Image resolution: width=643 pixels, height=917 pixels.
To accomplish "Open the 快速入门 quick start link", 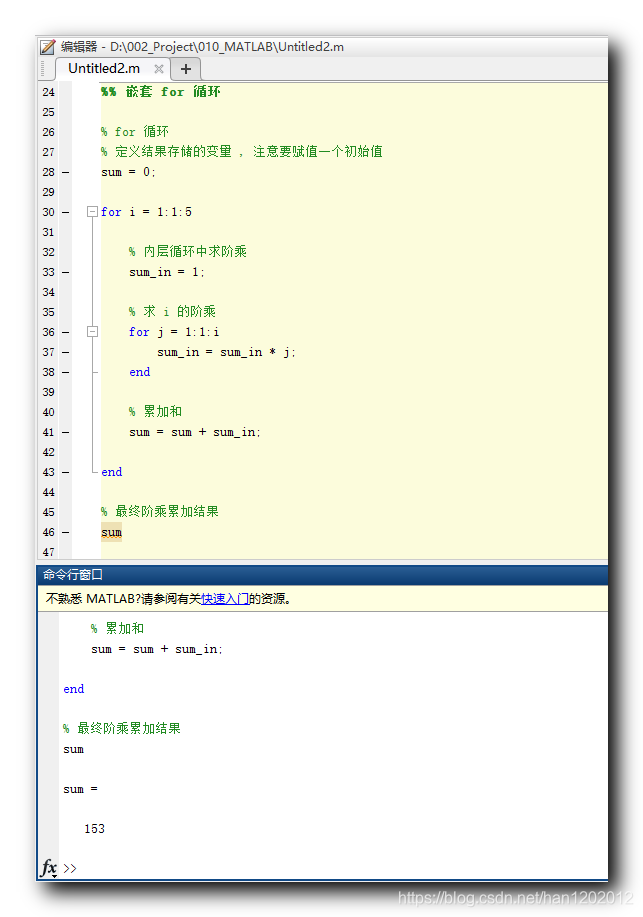I will click(225, 599).
